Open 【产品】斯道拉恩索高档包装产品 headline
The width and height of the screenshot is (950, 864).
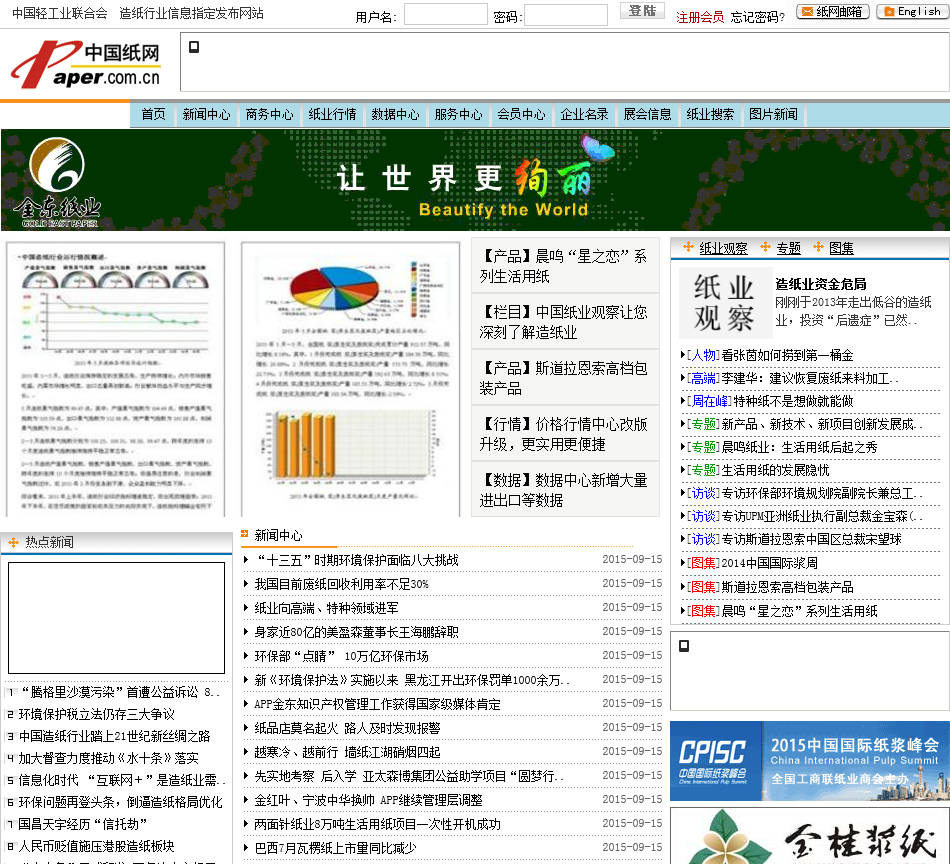pos(565,377)
